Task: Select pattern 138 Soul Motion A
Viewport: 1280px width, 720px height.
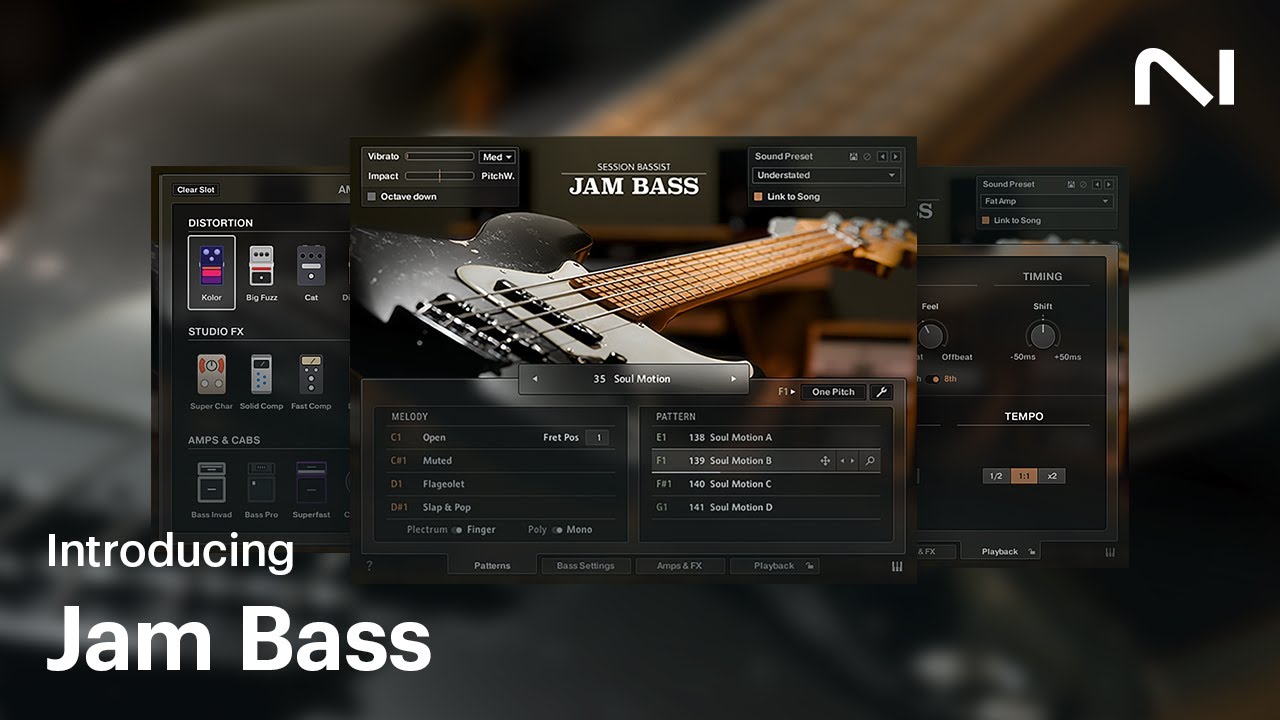Action: (x=767, y=438)
